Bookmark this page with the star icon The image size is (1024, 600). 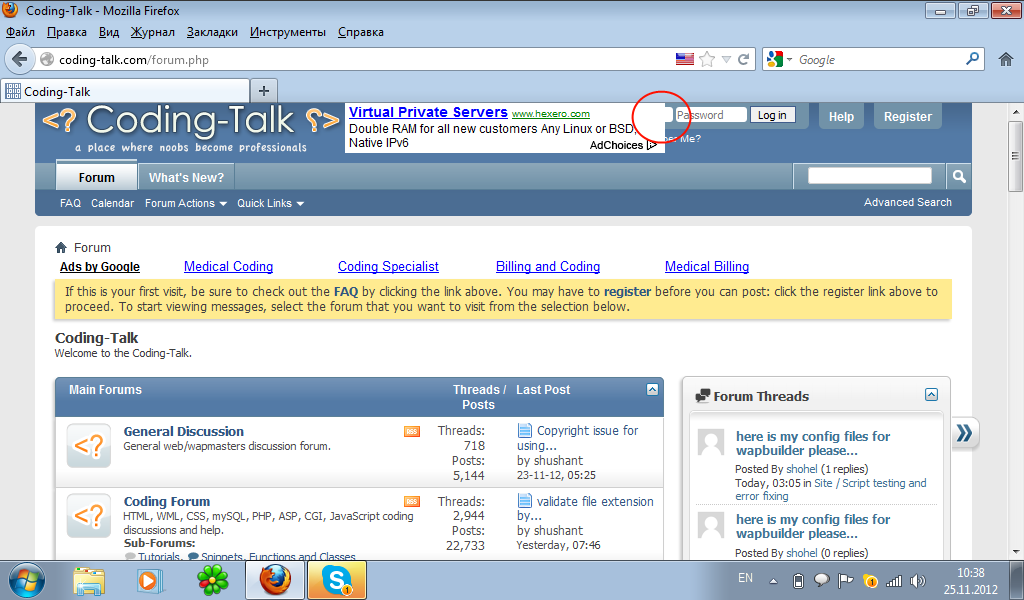pyautogui.click(x=707, y=60)
